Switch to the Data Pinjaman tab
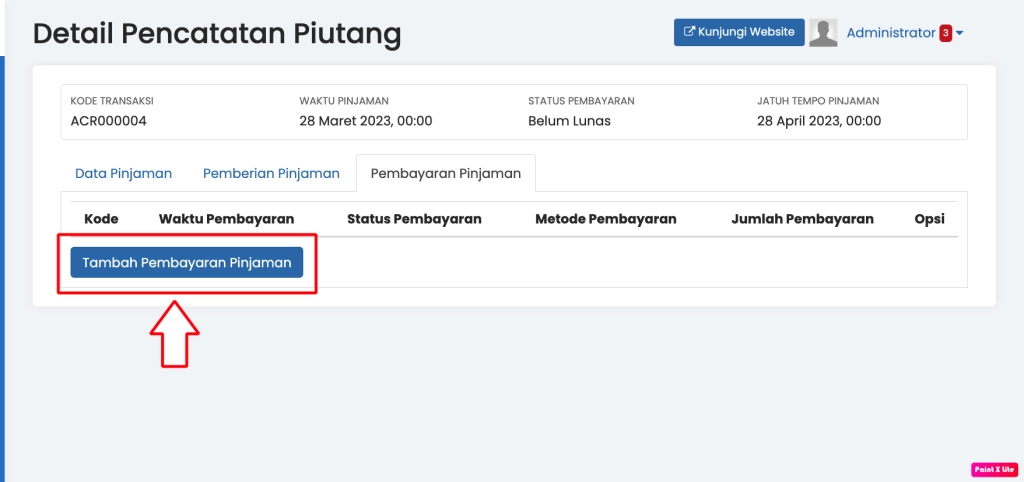1024x482 pixels. tap(123, 173)
